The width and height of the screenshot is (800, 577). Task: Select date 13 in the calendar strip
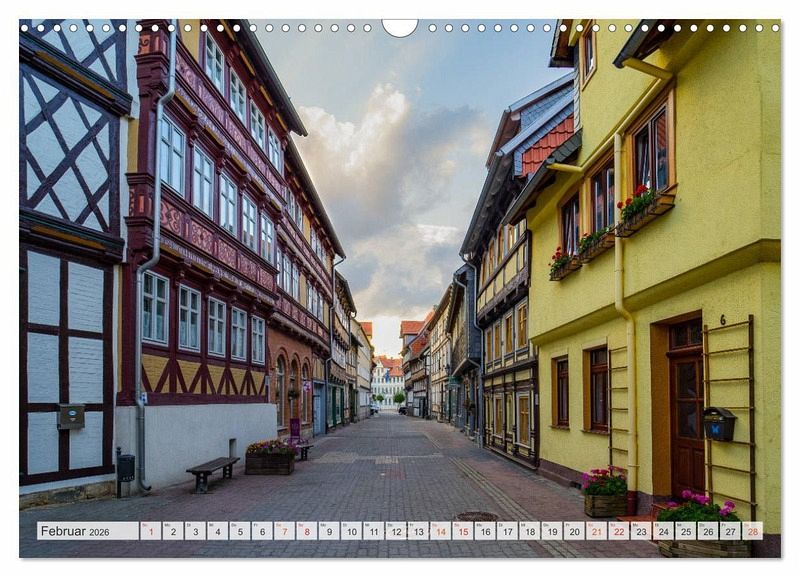pos(418,531)
